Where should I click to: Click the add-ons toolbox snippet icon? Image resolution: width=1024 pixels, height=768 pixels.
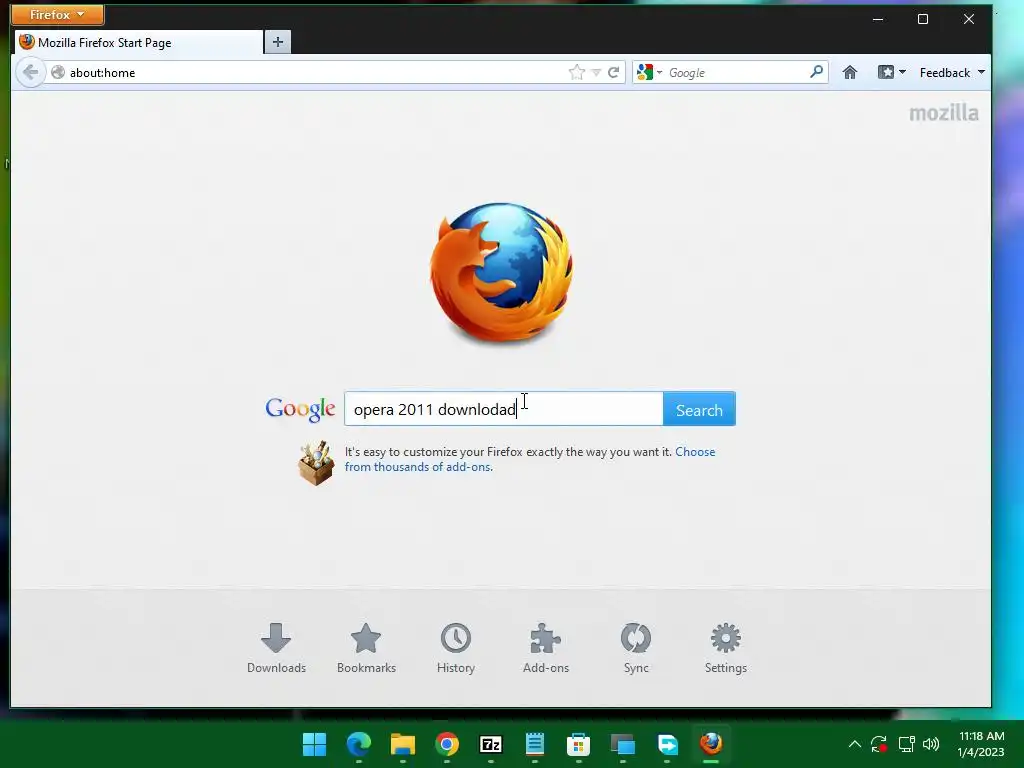pos(316,463)
